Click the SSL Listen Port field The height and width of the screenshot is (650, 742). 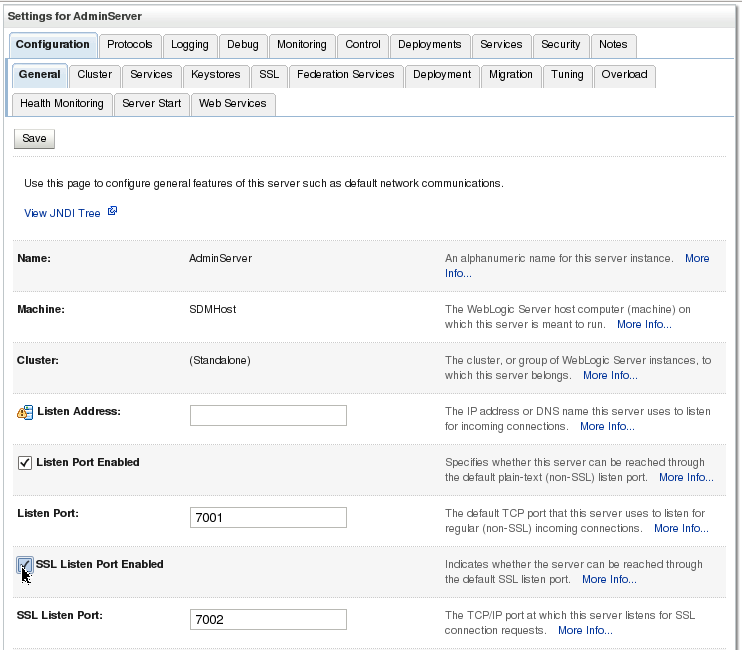click(268, 620)
